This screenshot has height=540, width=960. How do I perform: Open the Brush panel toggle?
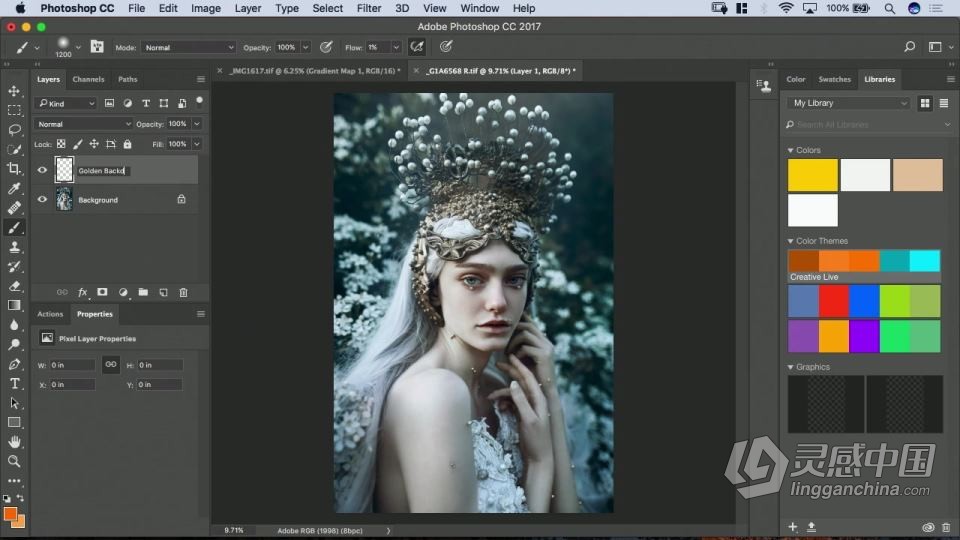[97, 47]
